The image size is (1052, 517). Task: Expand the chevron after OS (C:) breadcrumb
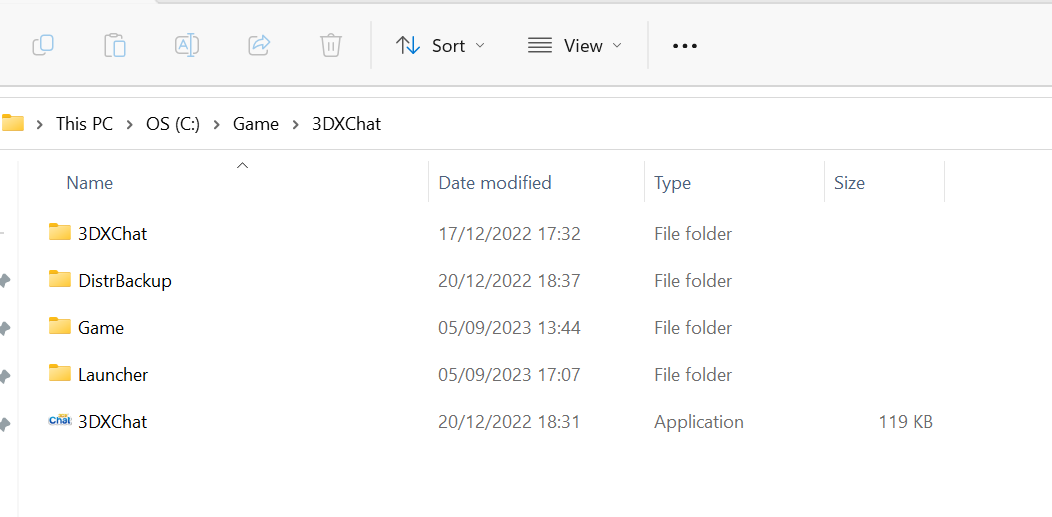[x=216, y=124]
